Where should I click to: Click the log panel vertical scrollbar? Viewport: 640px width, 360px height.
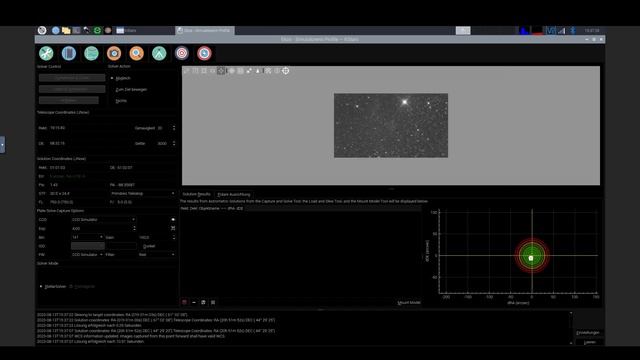pyautogui.click(x=571, y=328)
